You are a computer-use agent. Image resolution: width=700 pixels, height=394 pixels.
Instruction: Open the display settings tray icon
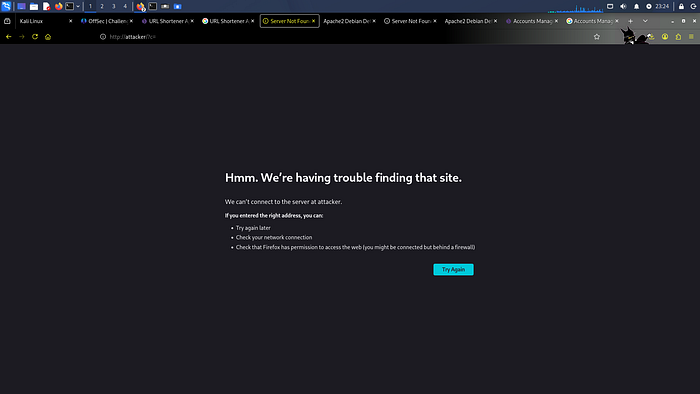pos(610,6)
